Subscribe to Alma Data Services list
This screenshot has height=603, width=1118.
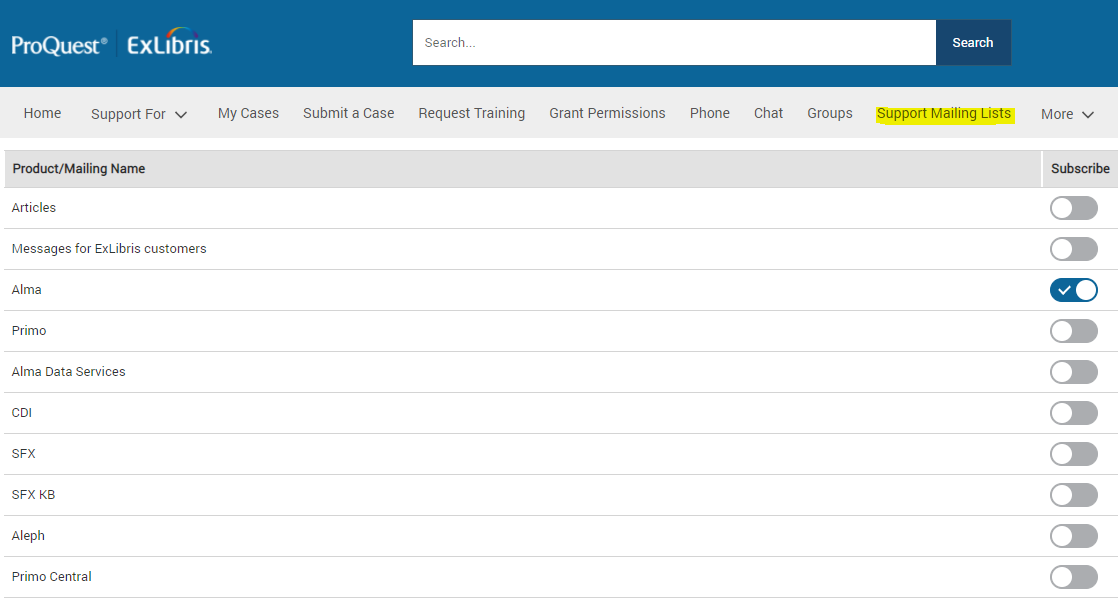point(1073,372)
